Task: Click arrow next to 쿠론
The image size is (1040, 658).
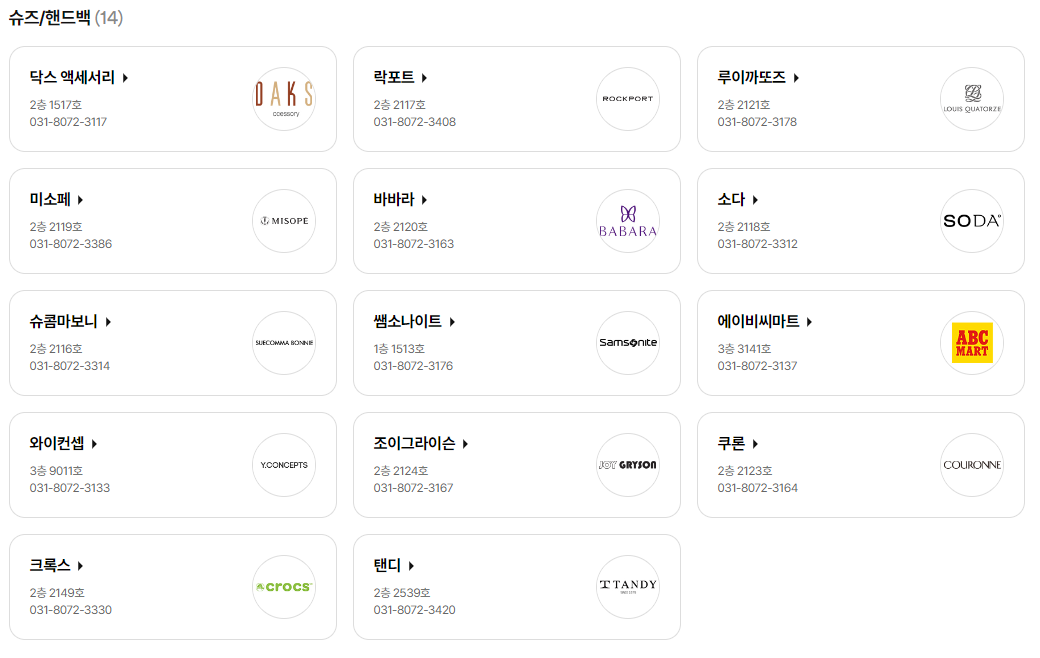Action: click(x=755, y=444)
